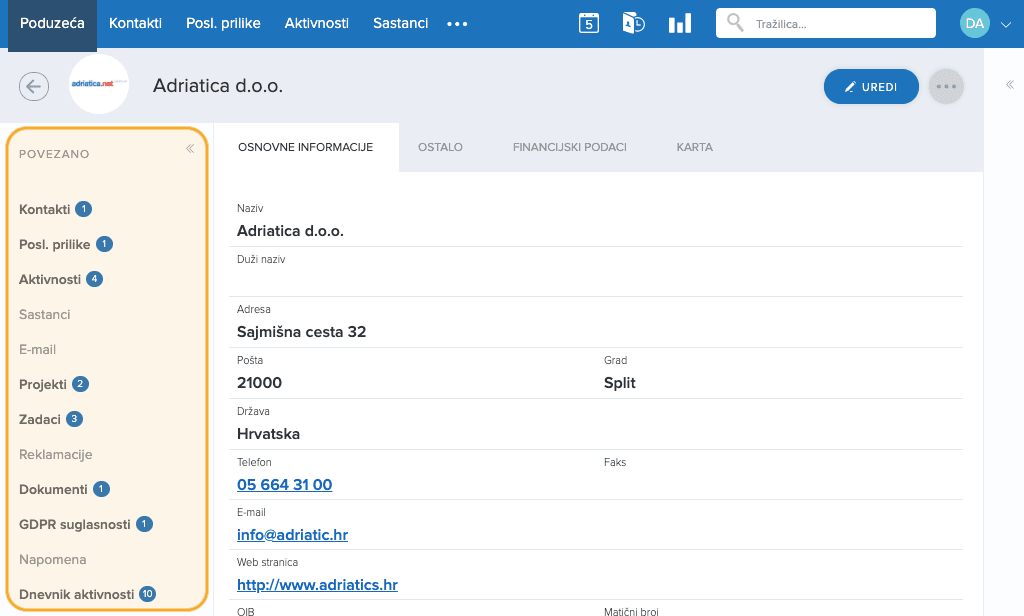
Task: Click the Naziv value Adriatica d.o.o.
Action: [x=290, y=231]
